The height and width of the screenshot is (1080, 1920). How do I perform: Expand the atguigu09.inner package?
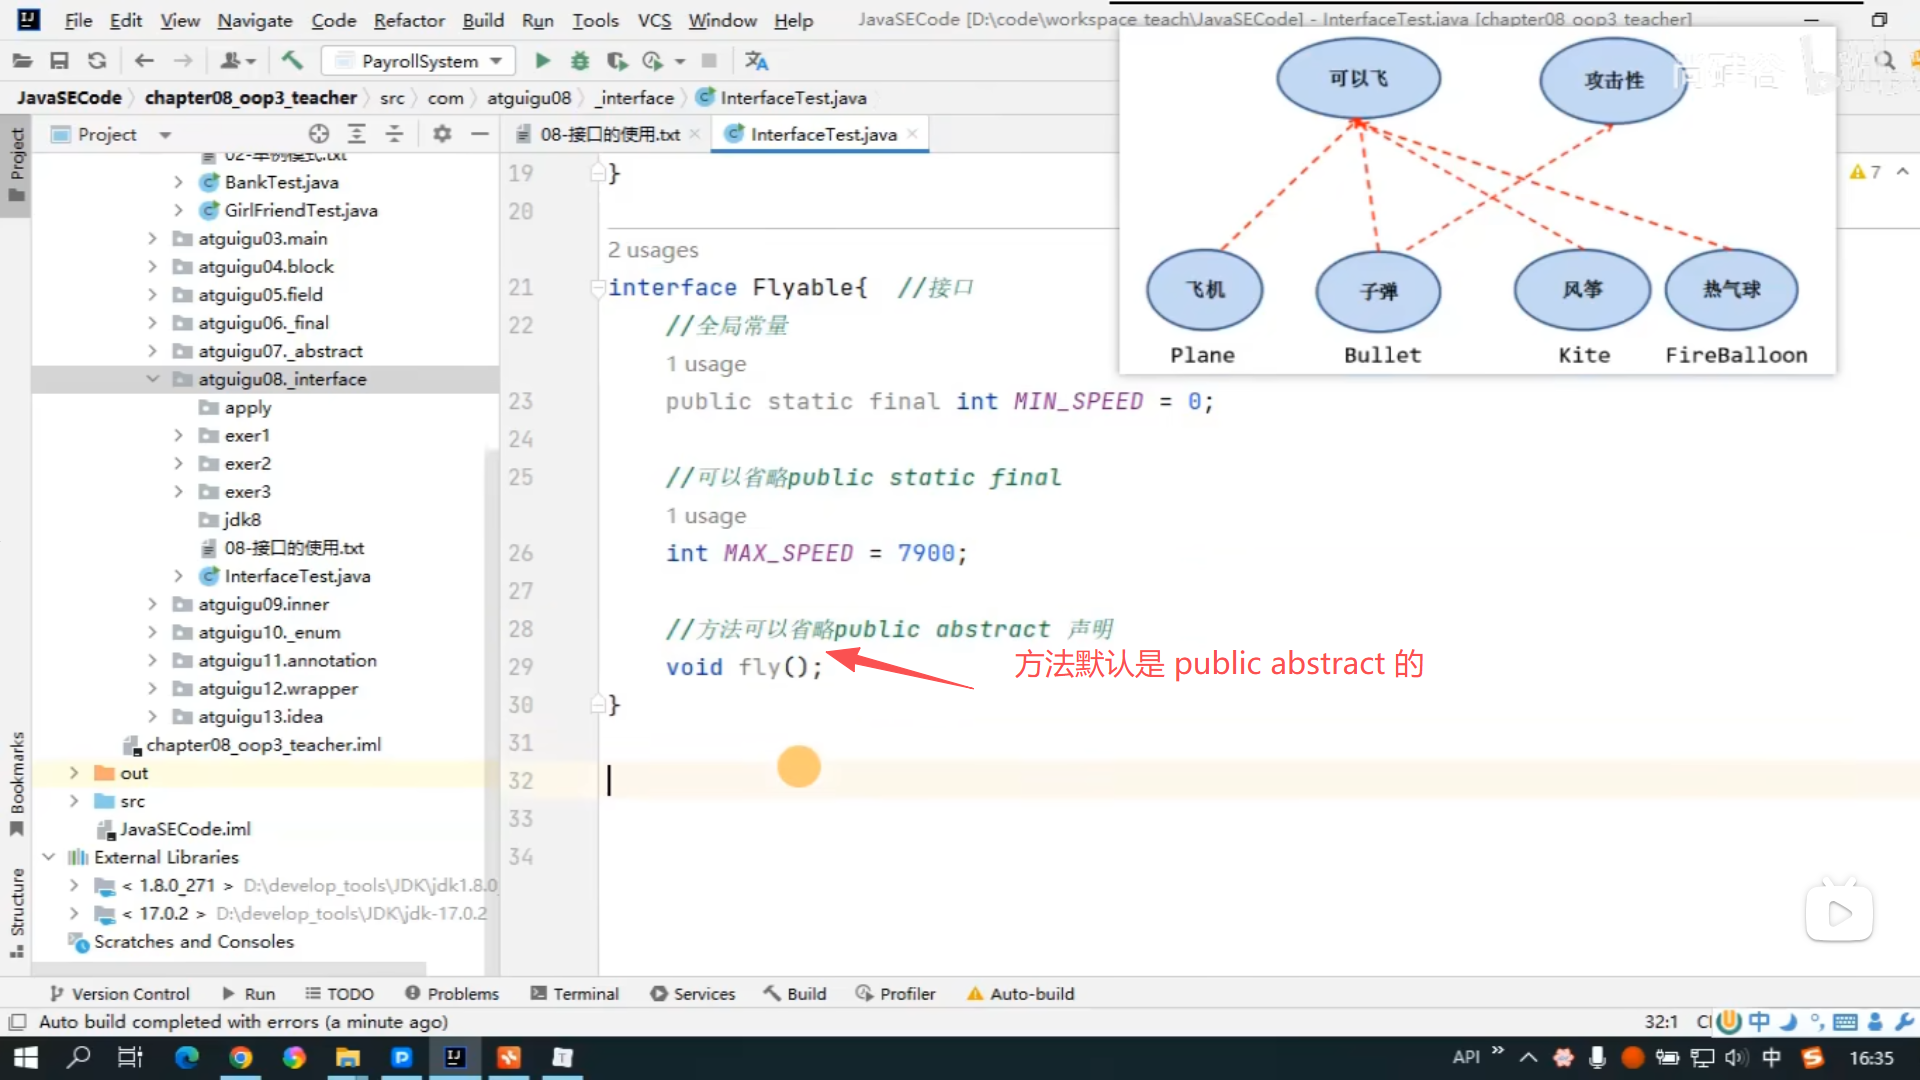[x=153, y=604]
